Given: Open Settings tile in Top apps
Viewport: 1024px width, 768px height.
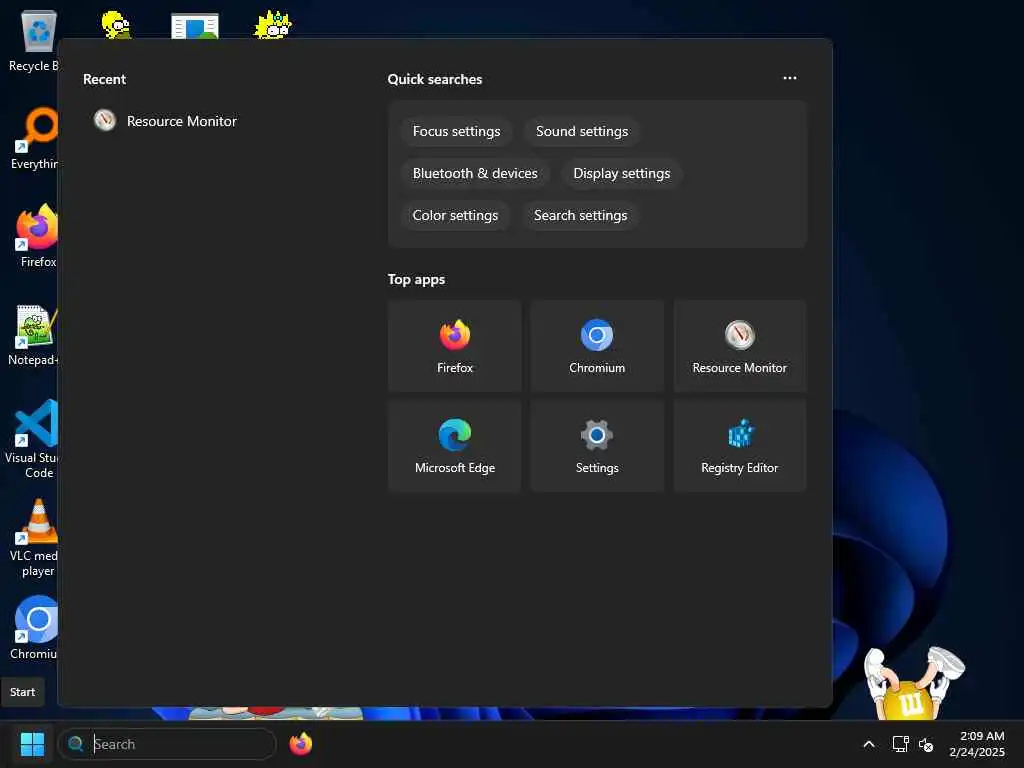Looking at the screenshot, I should click(x=597, y=446).
